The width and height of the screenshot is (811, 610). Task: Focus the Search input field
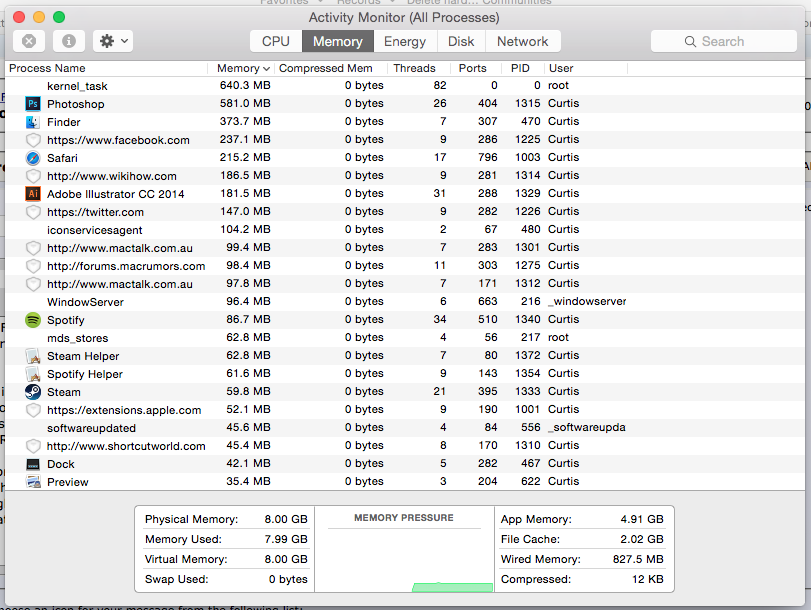[x=724, y=41]
